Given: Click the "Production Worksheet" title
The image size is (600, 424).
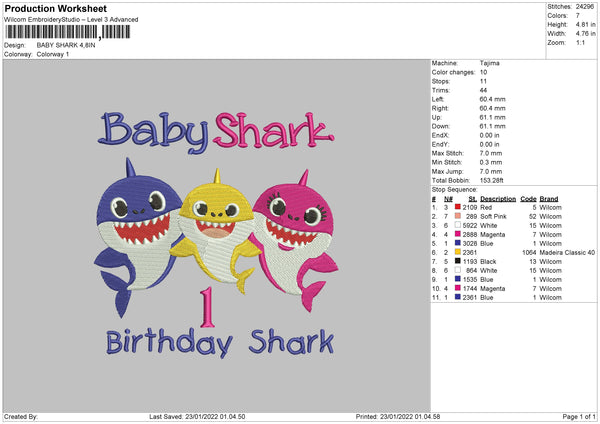Looking at the screenshot, I should point(55,8).
